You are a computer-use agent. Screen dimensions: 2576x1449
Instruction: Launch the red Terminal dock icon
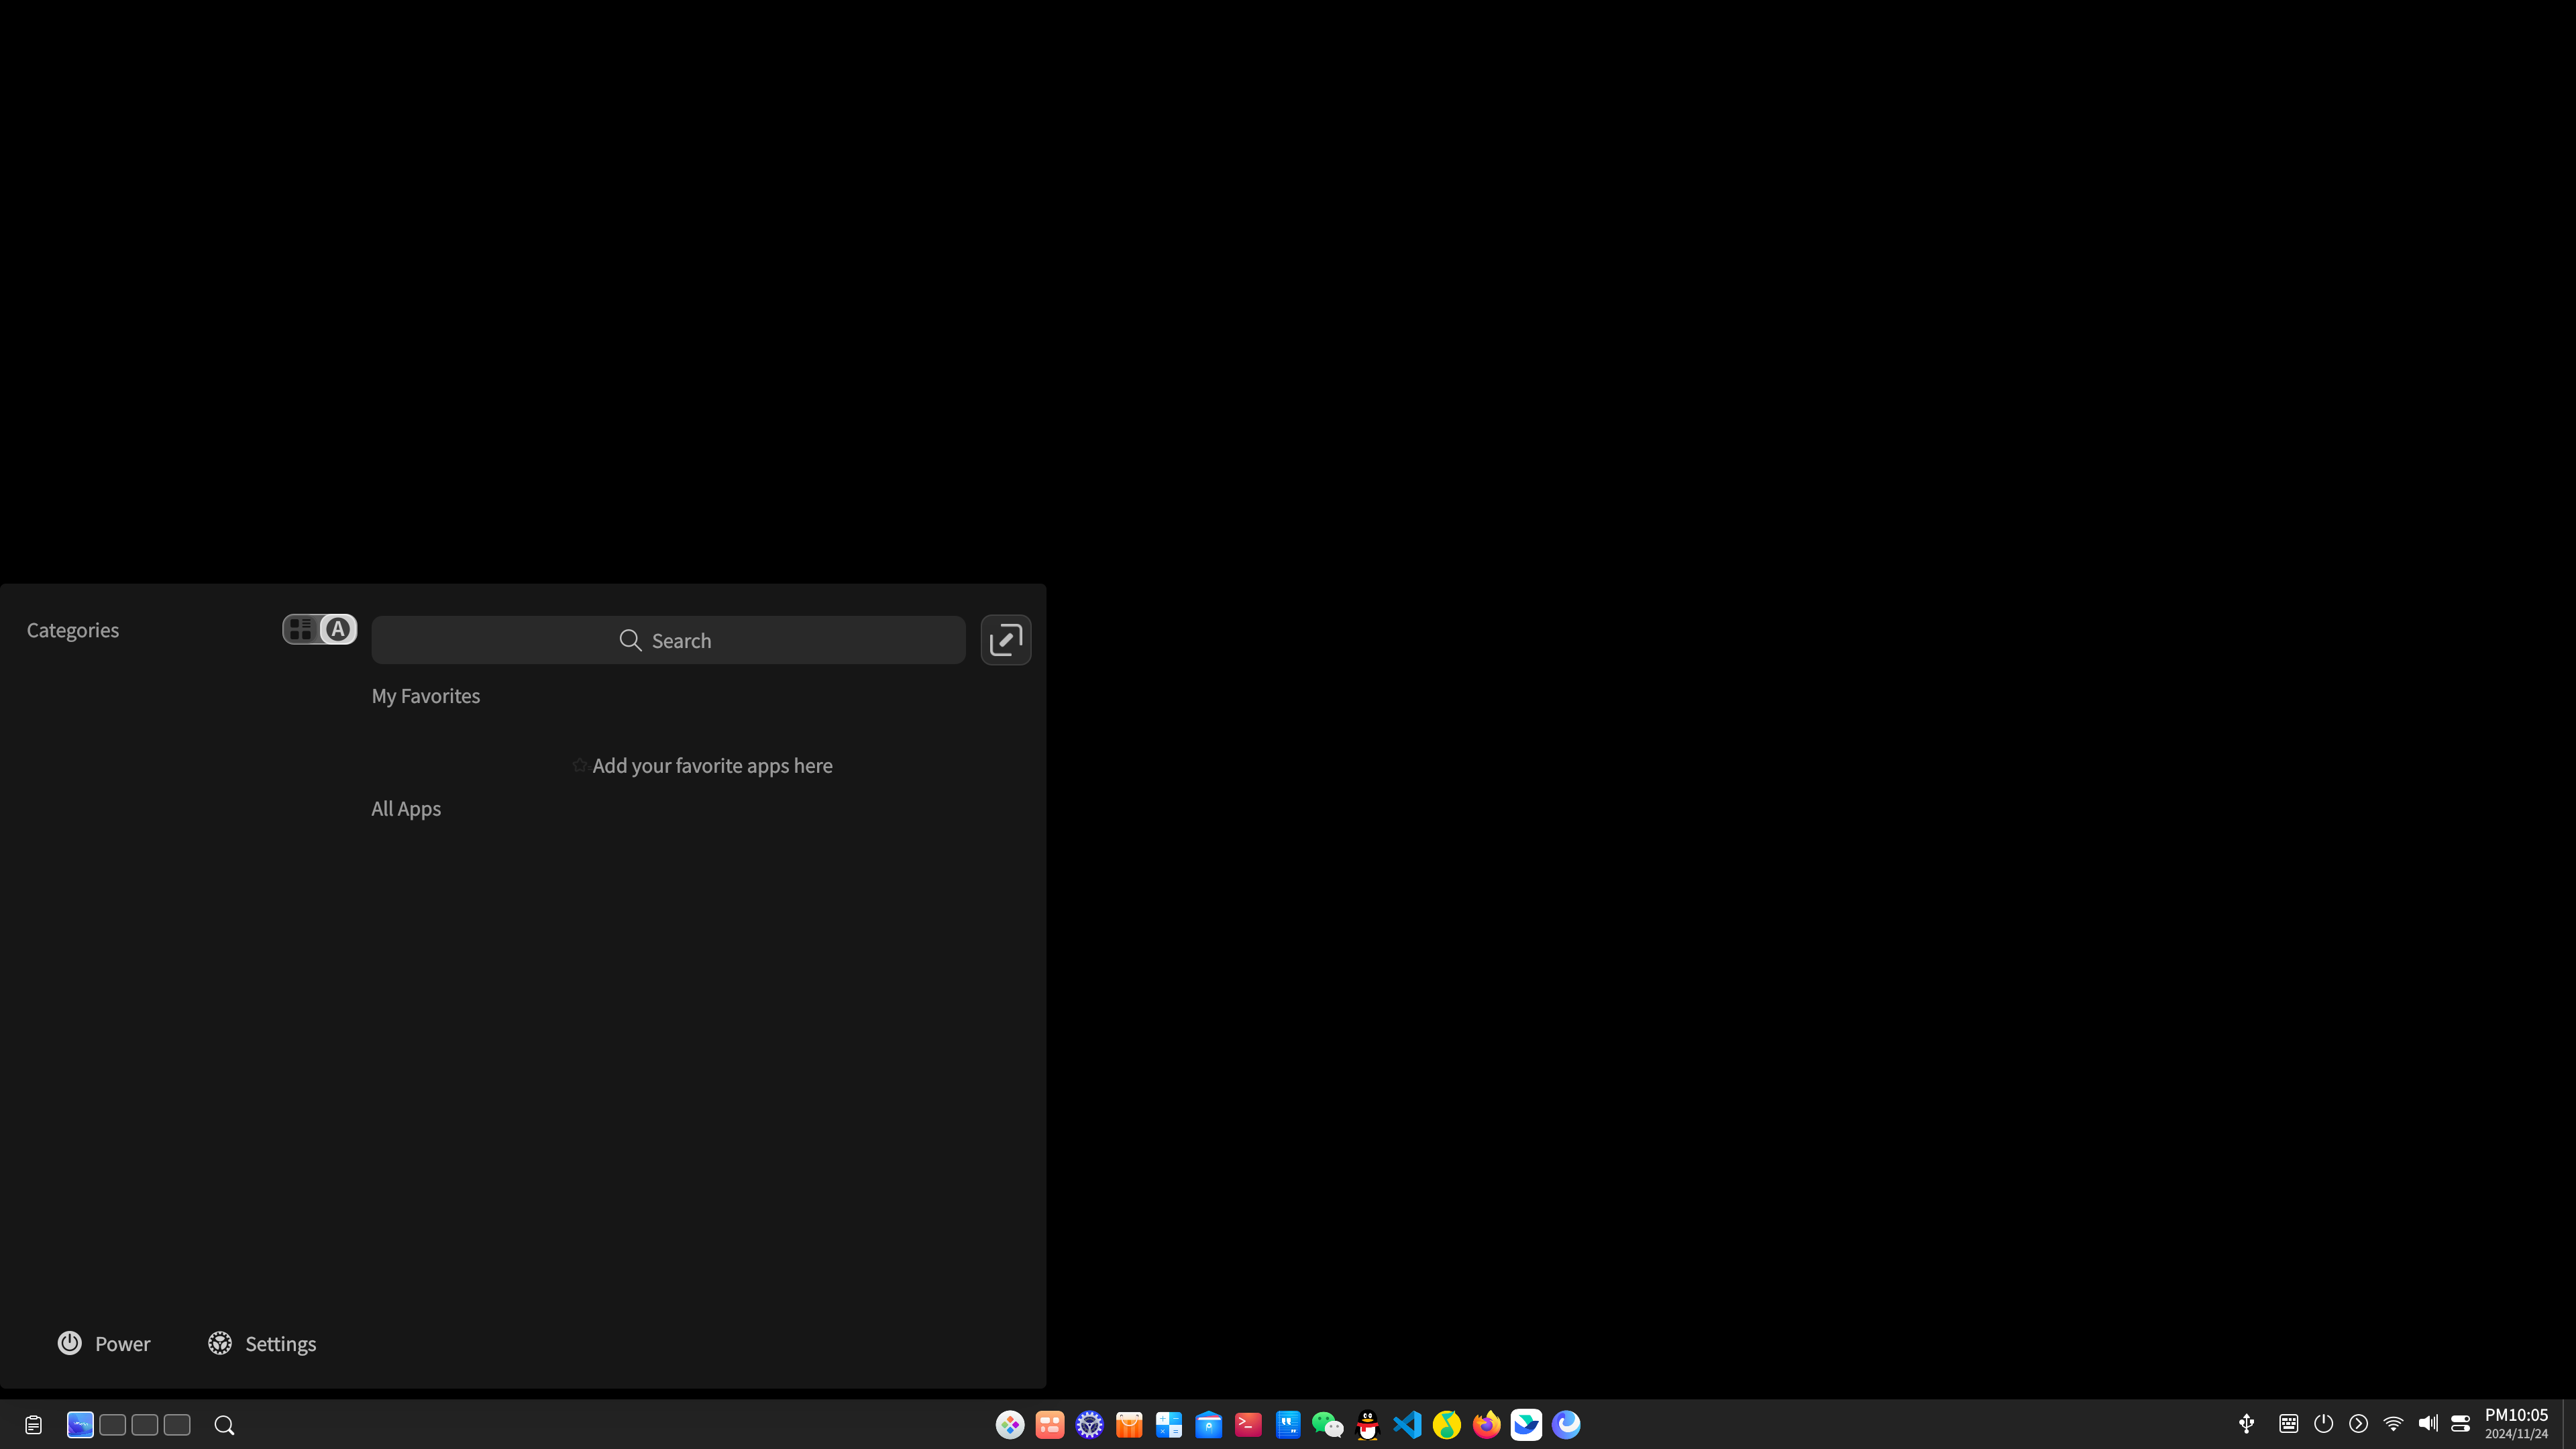(x=1248, y=1424)
